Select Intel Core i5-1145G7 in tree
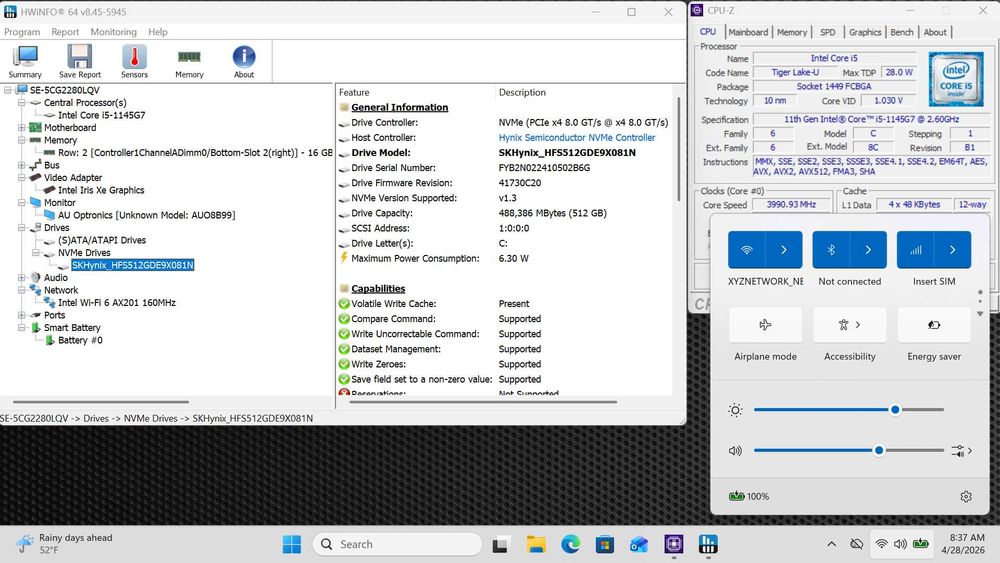Screen dimensions: 1000x563 pos(101,115)
